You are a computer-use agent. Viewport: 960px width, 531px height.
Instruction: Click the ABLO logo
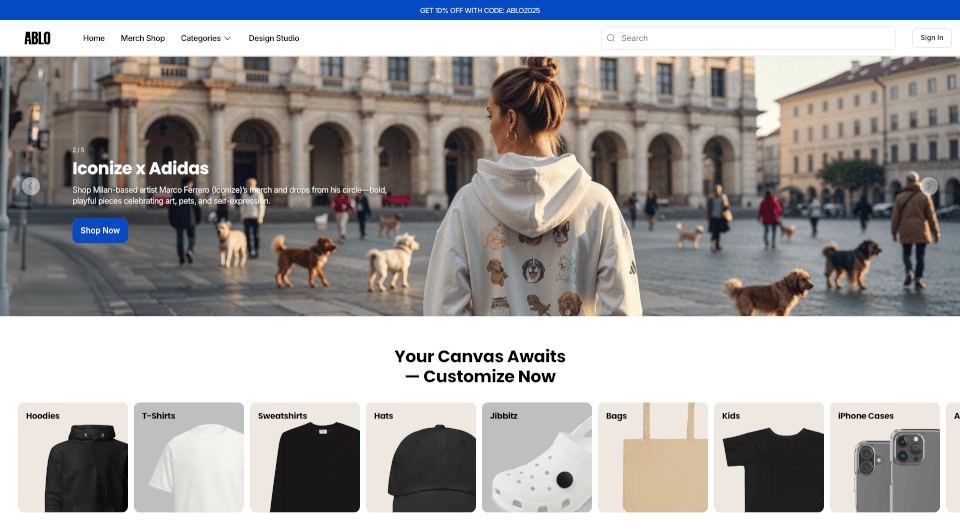37,38
